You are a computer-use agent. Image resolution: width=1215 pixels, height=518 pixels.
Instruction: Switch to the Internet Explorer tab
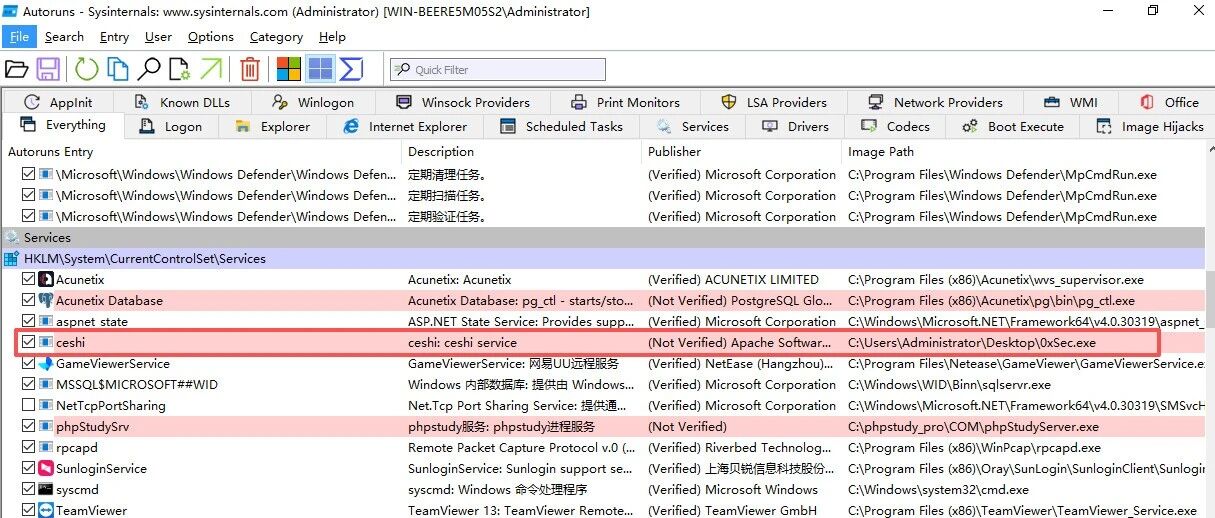pyautogui.click(x=405, y=127)
